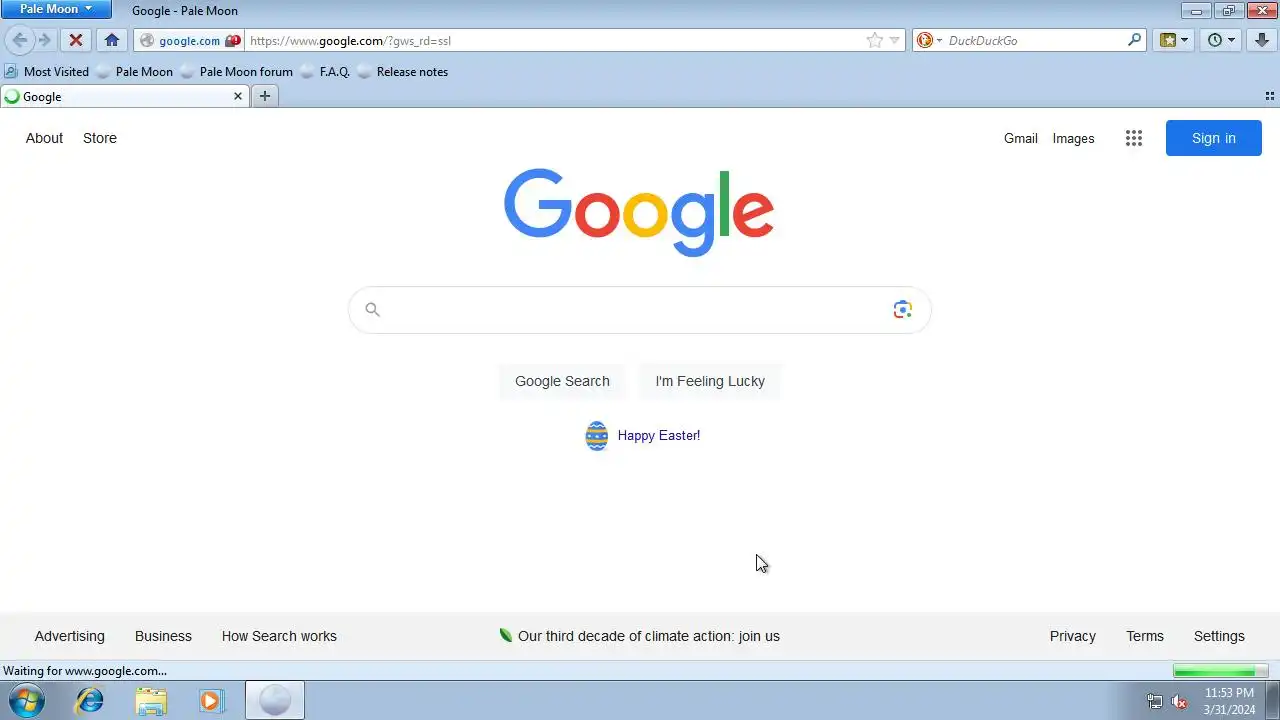Open the downloads arrow button
This screenshot has width=1280, height=720.
click(x=1262, y=41)
